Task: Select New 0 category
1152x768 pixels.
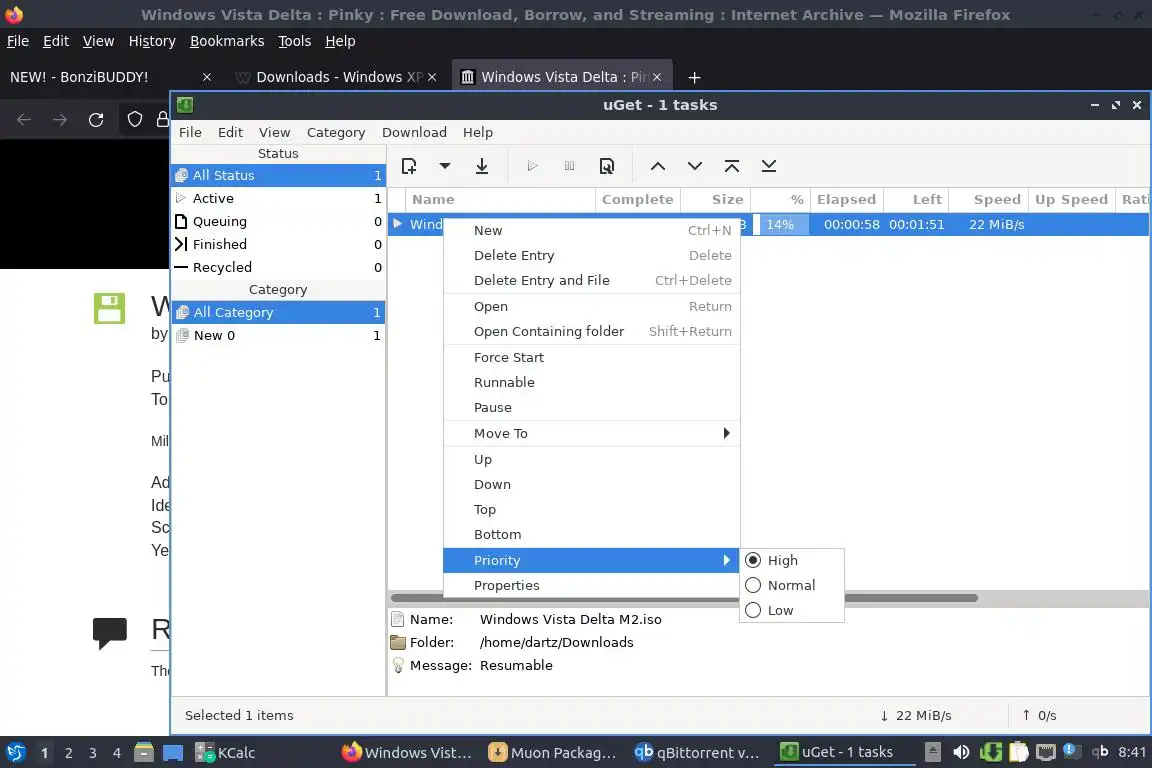Action: tap(278, 335)
